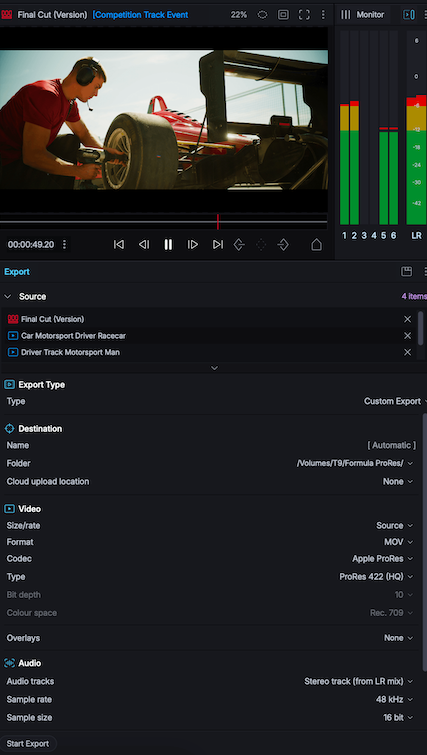427x755 pixels.
Task: Select the Monitor panel tab
Action: [370, 15]
